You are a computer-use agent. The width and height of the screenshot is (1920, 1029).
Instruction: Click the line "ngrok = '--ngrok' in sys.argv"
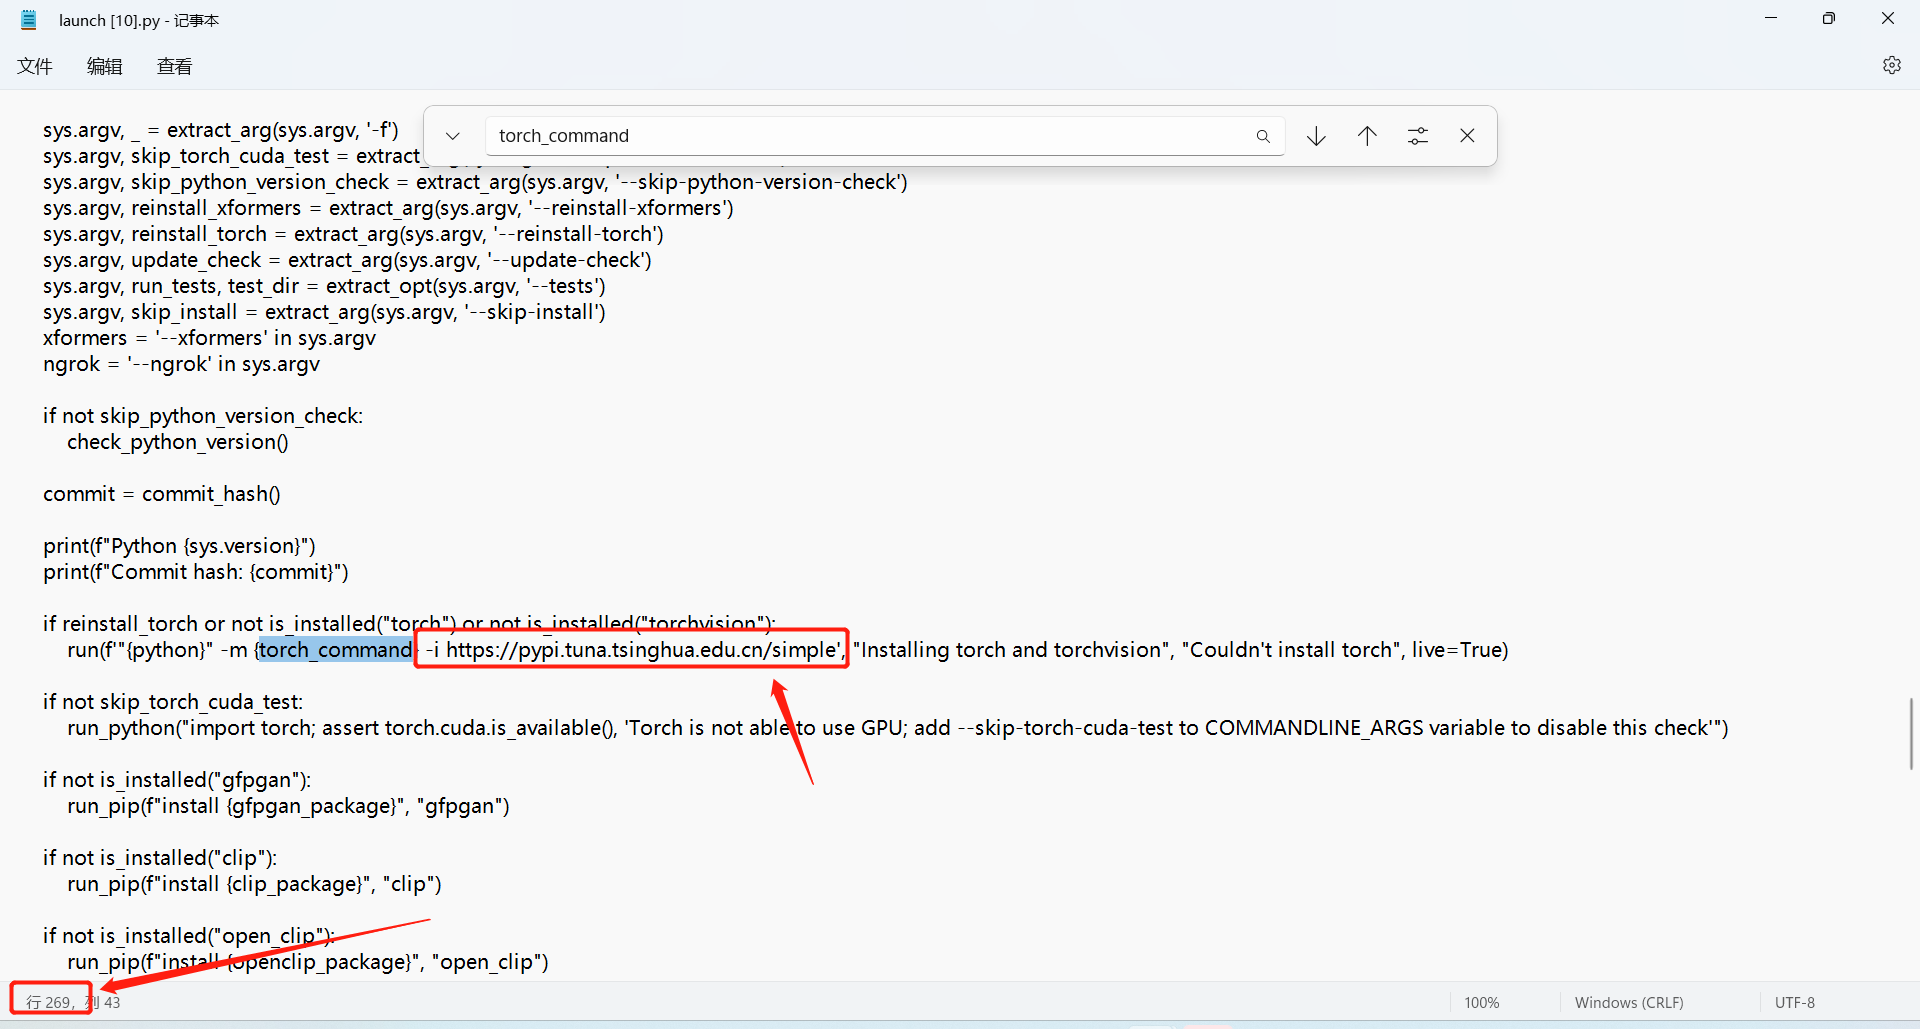point(181,364)
